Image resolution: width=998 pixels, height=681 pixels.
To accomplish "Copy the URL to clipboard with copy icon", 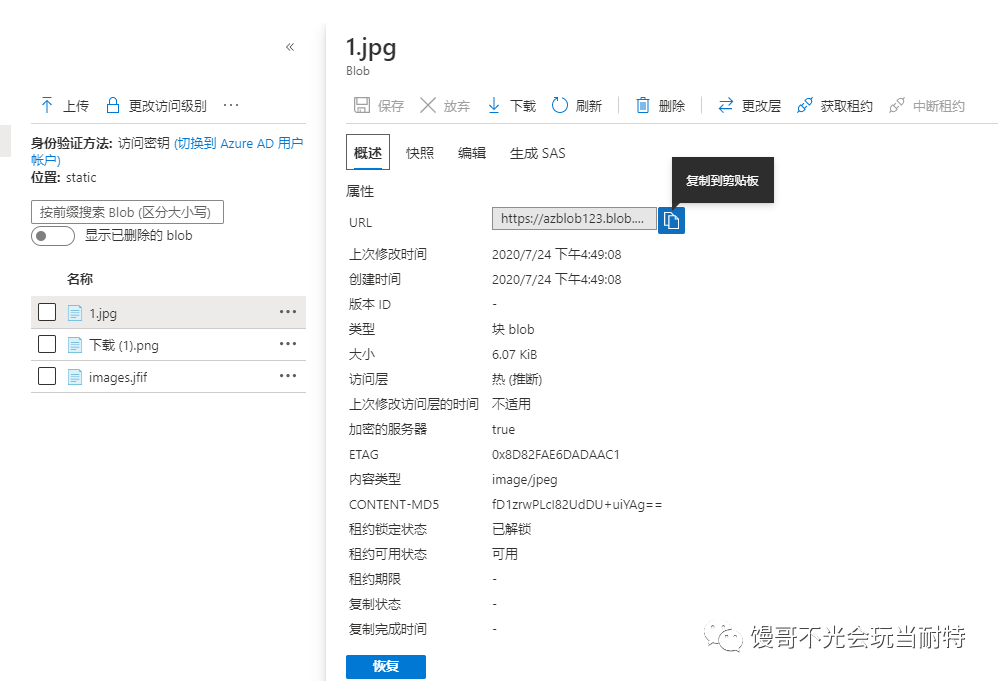I will [x=671, y=220].
